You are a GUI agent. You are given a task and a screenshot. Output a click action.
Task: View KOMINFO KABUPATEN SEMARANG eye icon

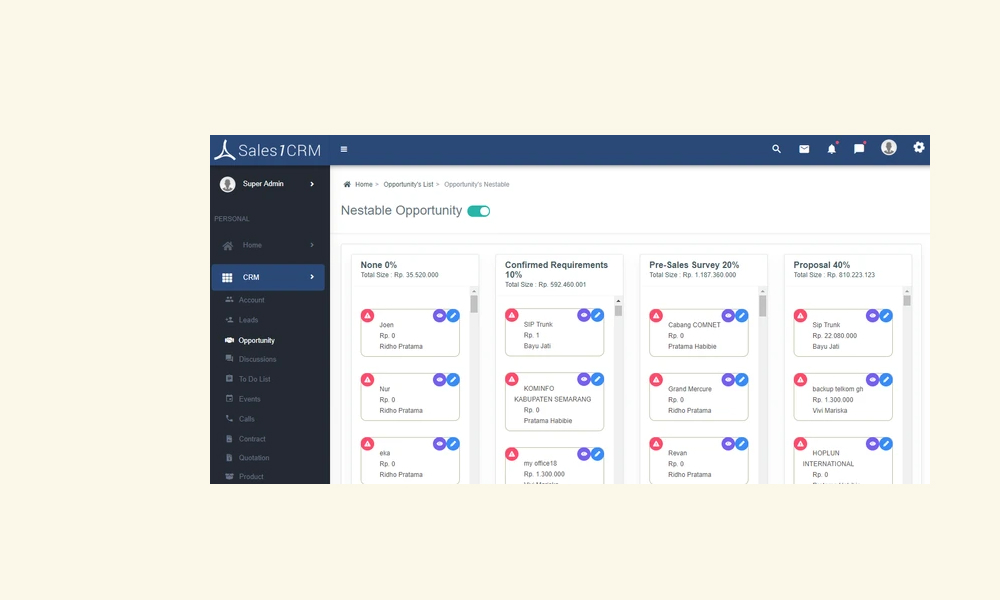click(584, 379)
